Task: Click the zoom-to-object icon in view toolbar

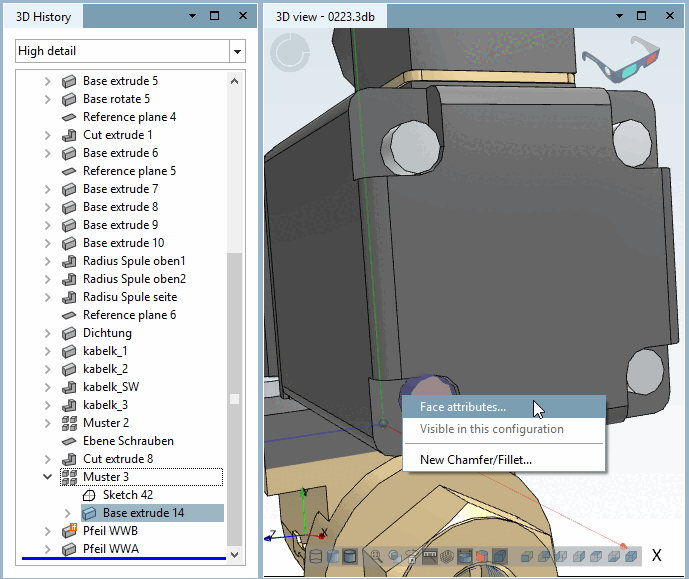Action: click(x=395, y=557)
